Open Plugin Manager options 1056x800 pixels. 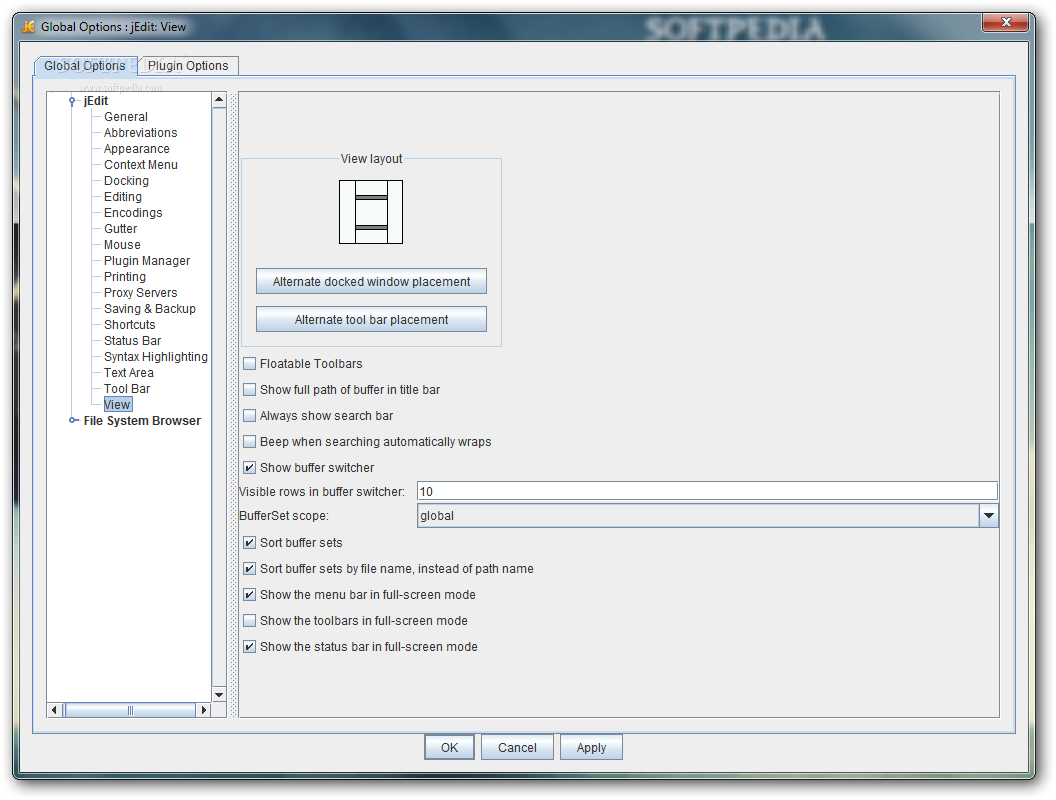[x=147, y=261]
